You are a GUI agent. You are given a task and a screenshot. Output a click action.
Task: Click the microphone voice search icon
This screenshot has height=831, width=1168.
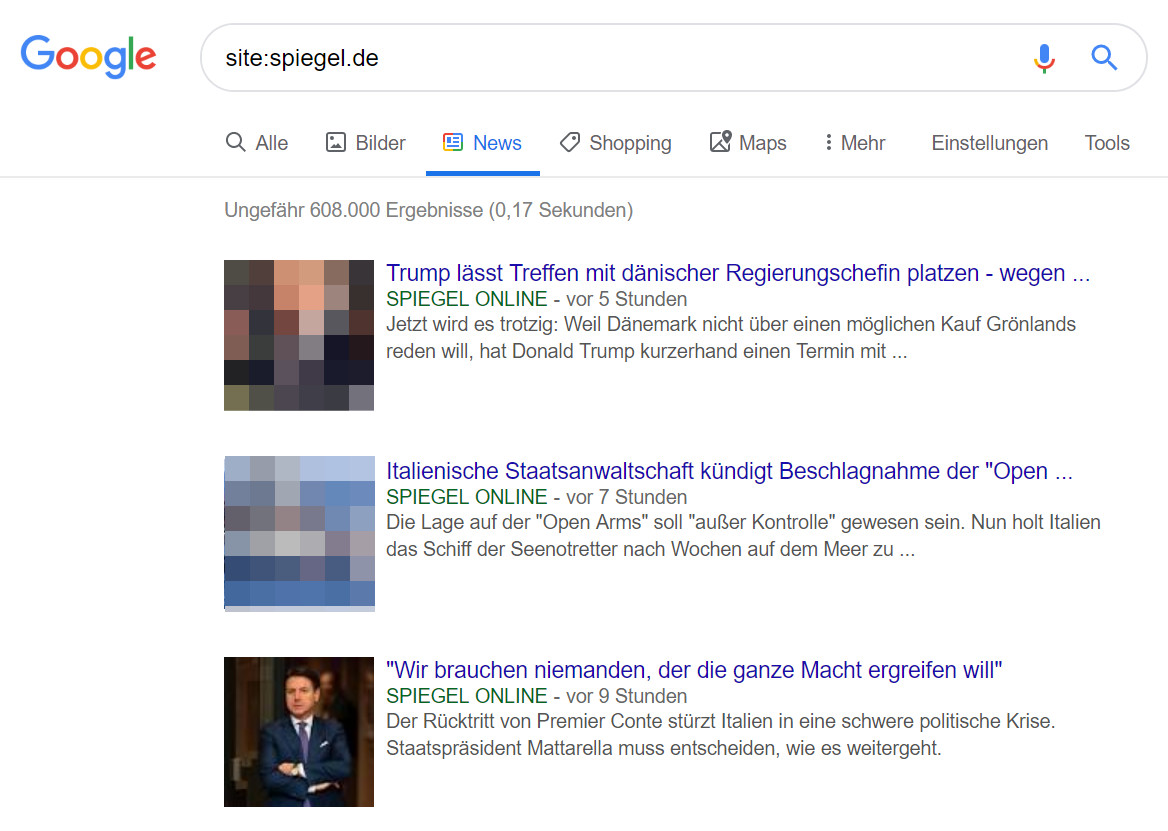click(x=1044, y=58)
